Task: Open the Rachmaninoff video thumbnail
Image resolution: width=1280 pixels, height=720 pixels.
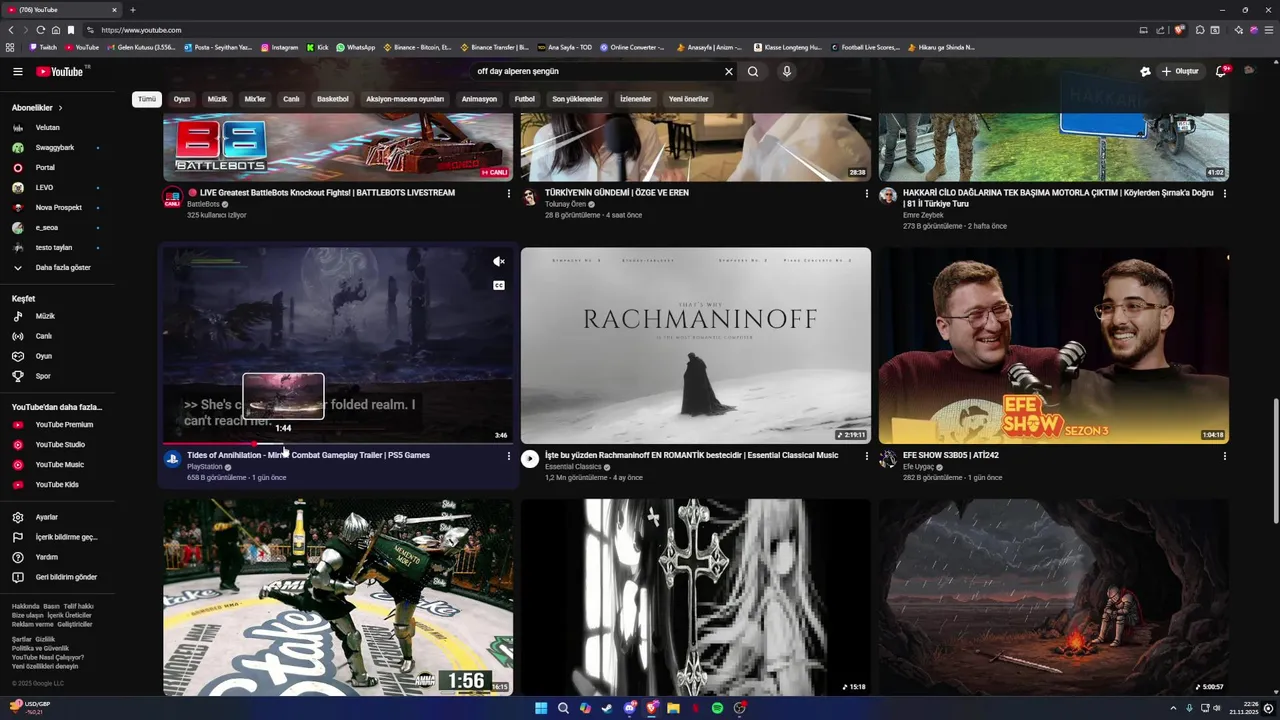Action: click(696, 346)
